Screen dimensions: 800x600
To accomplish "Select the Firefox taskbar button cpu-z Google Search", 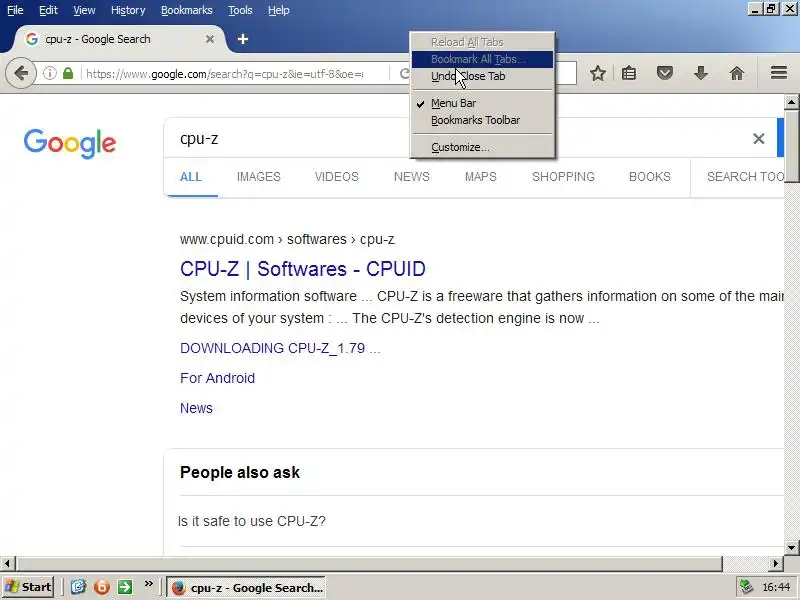I will [x=246, y=588].
